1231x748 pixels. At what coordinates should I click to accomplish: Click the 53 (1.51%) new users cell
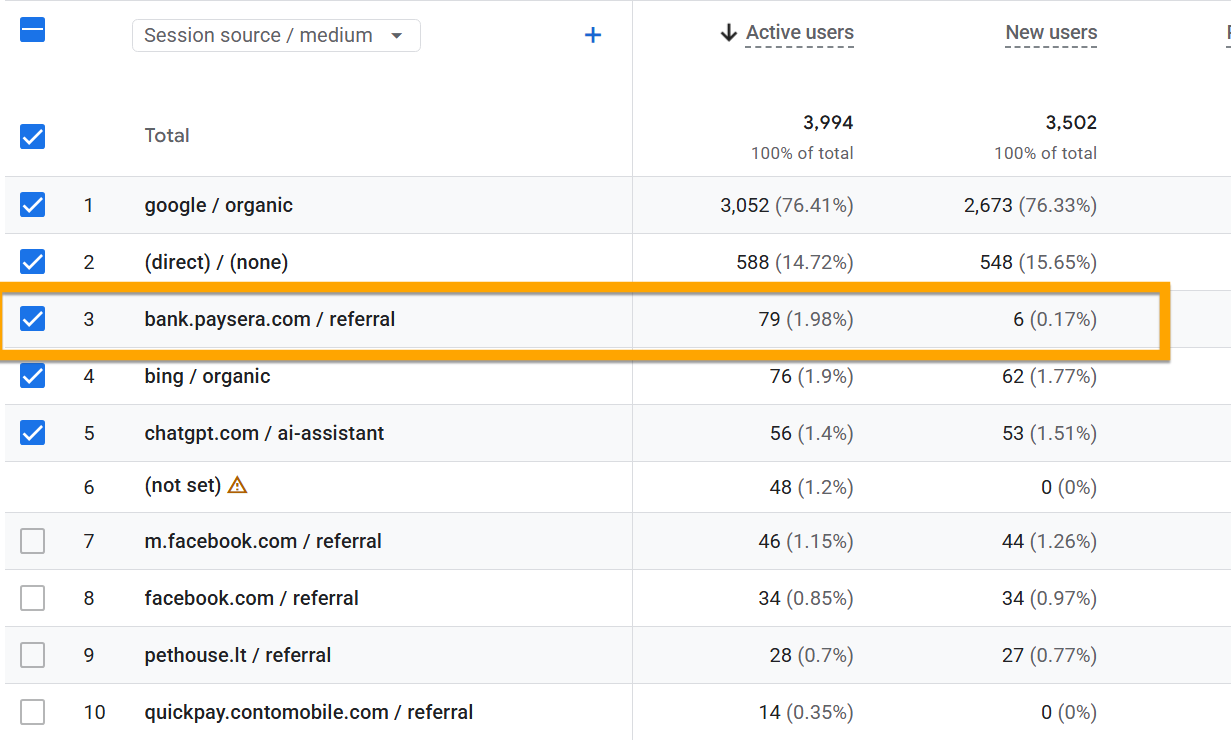click(x=1049, y=433)
